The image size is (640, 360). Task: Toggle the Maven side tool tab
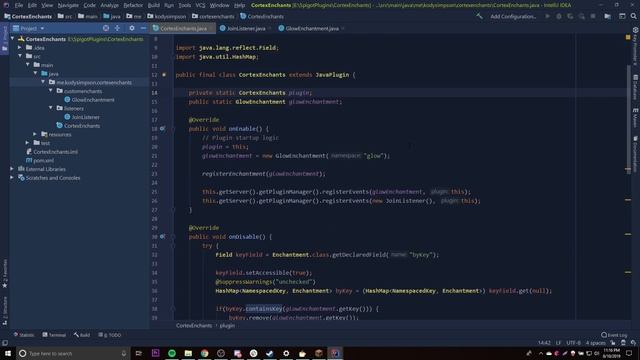click(x=636, y=118)
